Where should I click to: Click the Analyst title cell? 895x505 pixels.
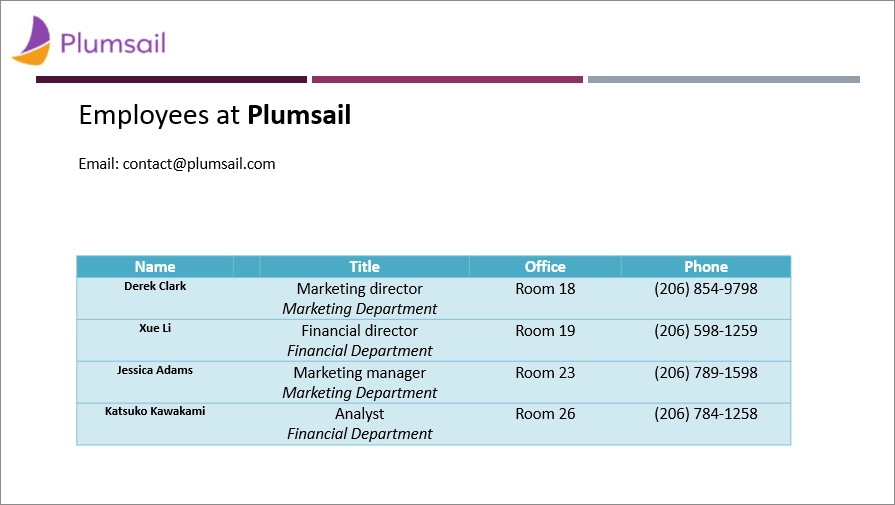click(360, 424)
